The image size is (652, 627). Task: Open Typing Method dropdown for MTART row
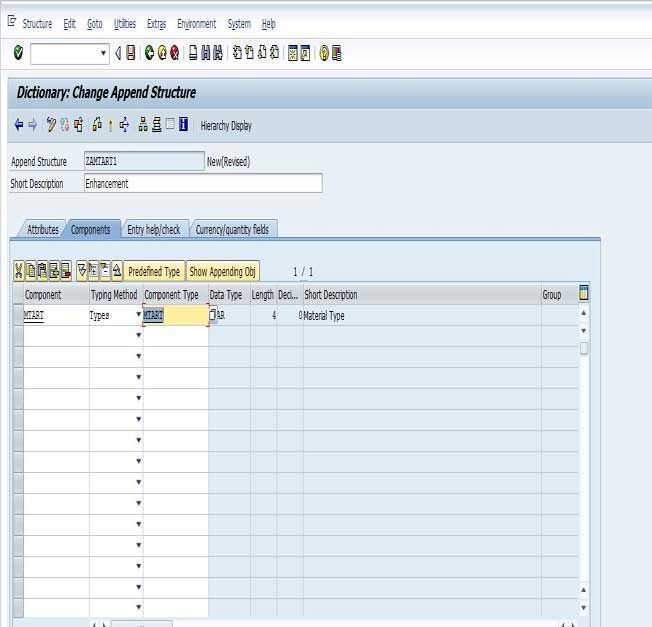(138, 314)
